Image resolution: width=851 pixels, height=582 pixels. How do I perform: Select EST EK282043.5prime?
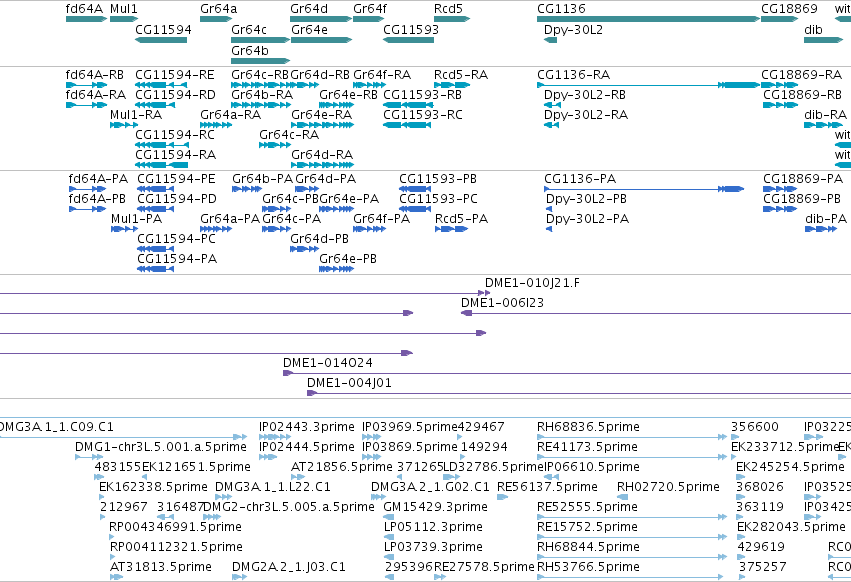click(x=791, y=527)
